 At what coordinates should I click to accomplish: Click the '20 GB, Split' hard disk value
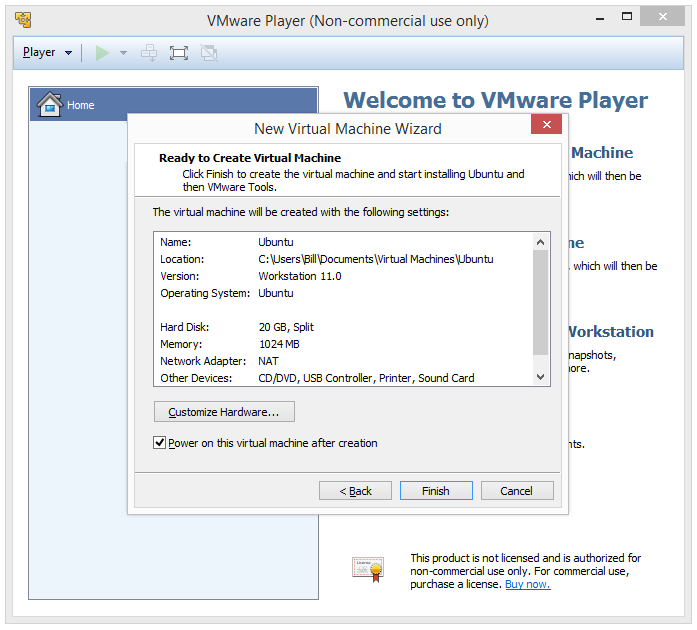click(x=286, y=327)
